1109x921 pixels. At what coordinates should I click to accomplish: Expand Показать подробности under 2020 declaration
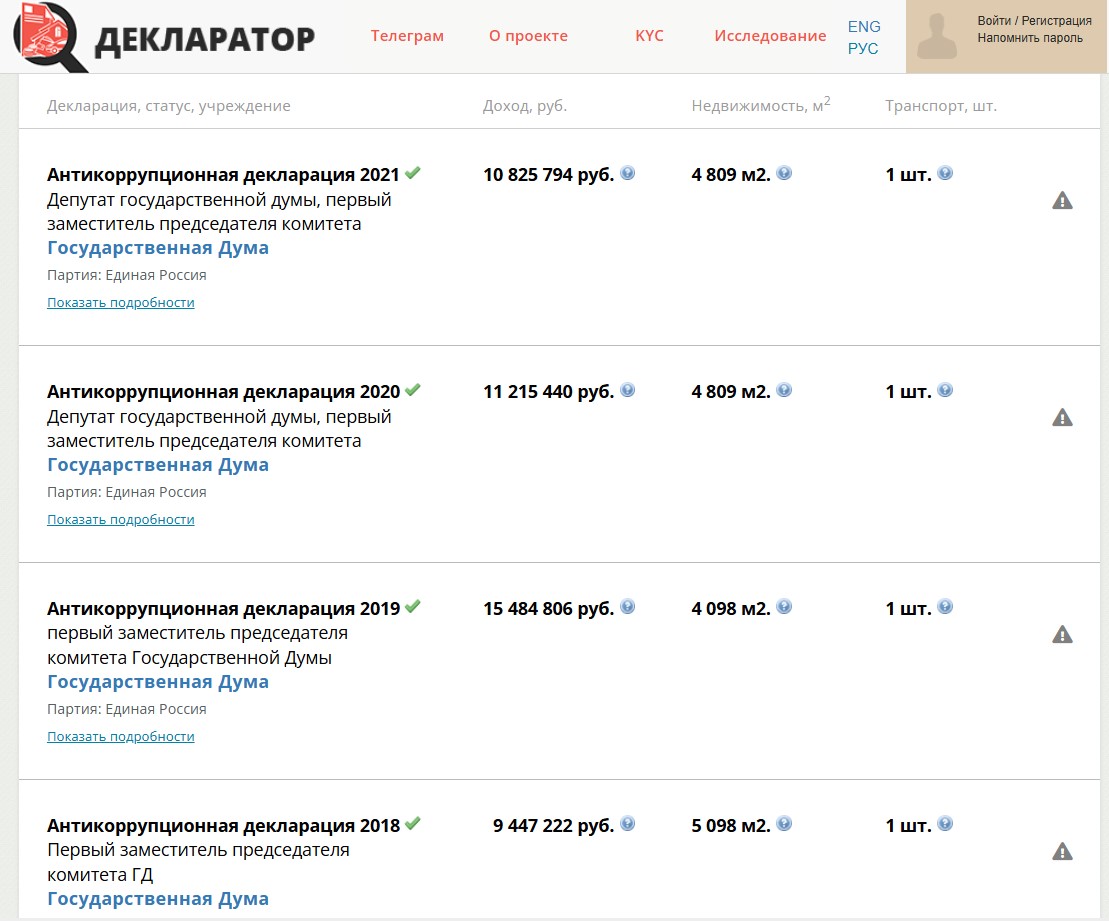coord(121,519)
